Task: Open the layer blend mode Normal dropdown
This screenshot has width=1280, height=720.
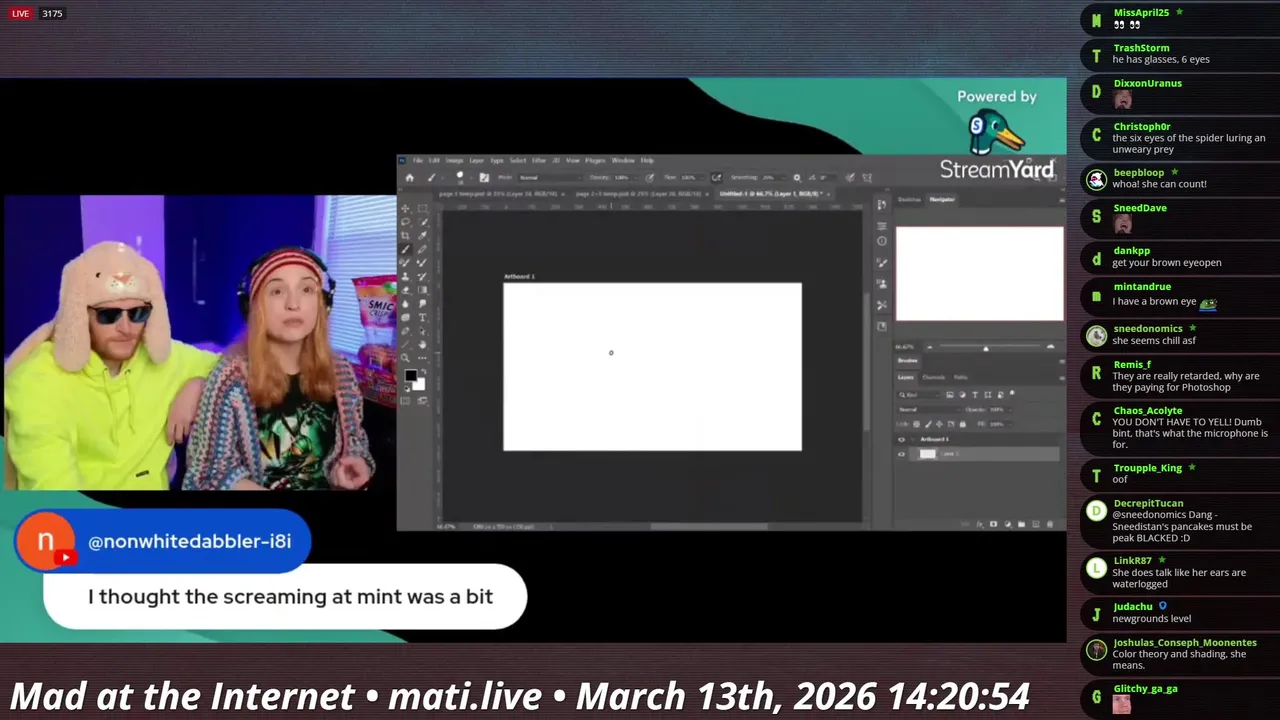Action: coord(929,410)
